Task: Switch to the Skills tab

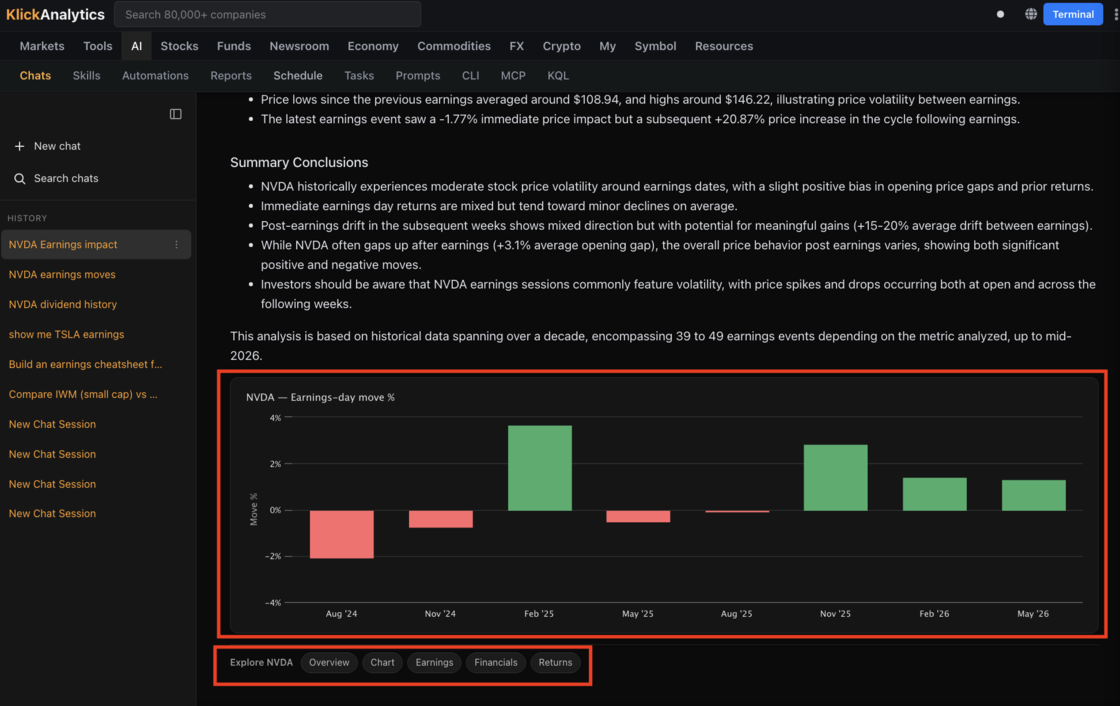Action: 86,76
